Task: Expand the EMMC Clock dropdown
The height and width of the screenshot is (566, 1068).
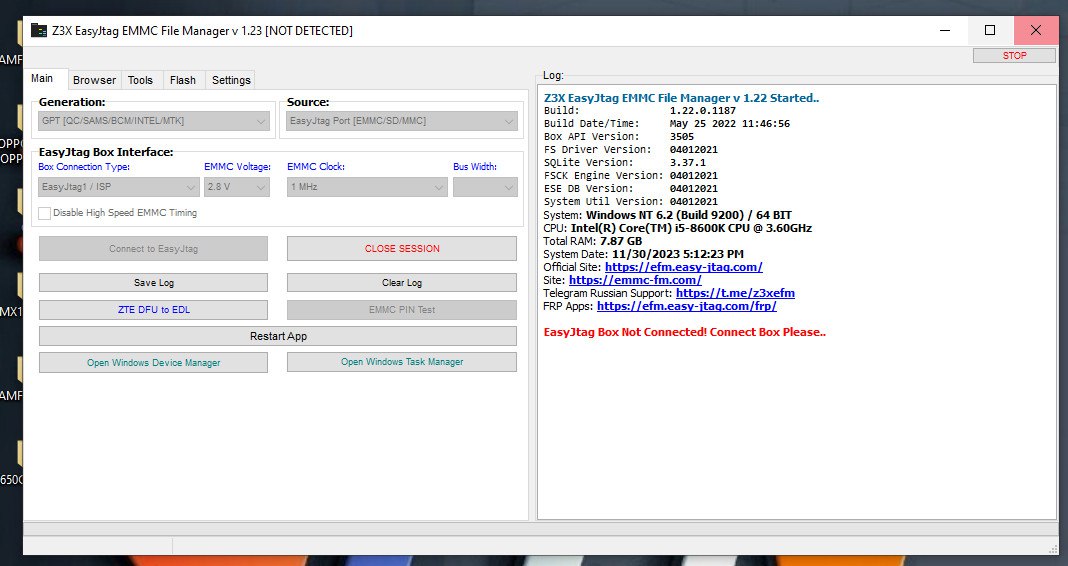Action: 367,187
